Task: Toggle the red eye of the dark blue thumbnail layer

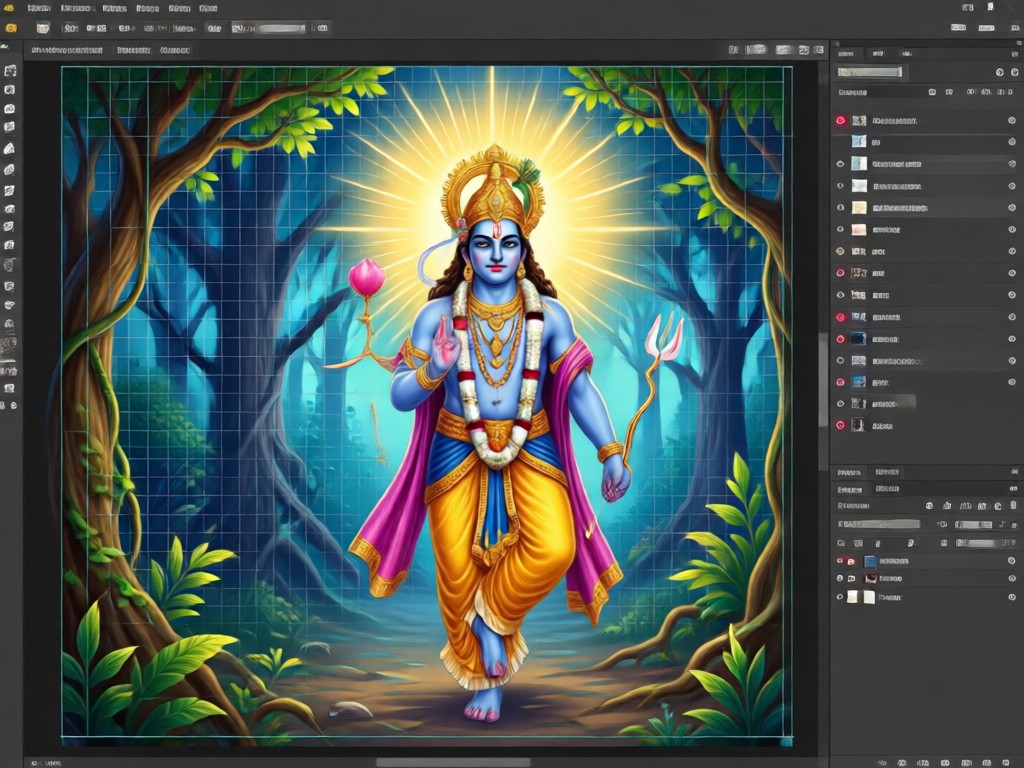Action: click(x=840, y=339)
